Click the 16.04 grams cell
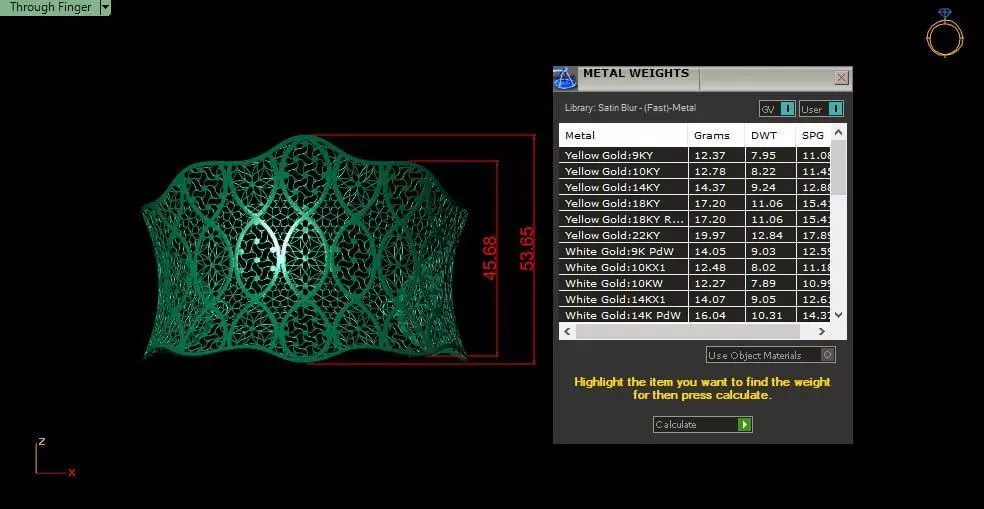Screen dimensions: 984x509 [717, 315]
